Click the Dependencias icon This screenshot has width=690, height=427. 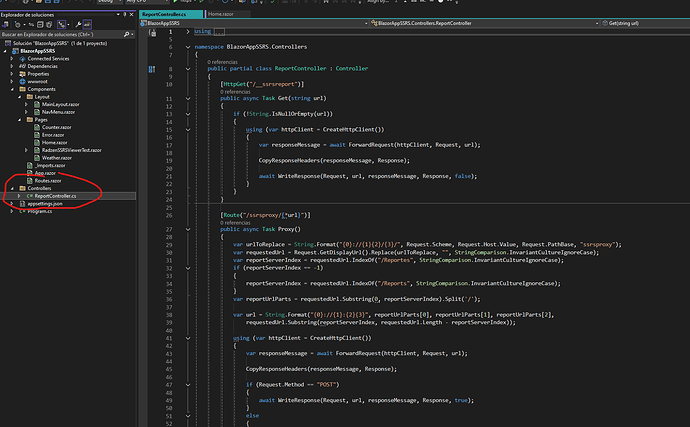pos(22,66)
